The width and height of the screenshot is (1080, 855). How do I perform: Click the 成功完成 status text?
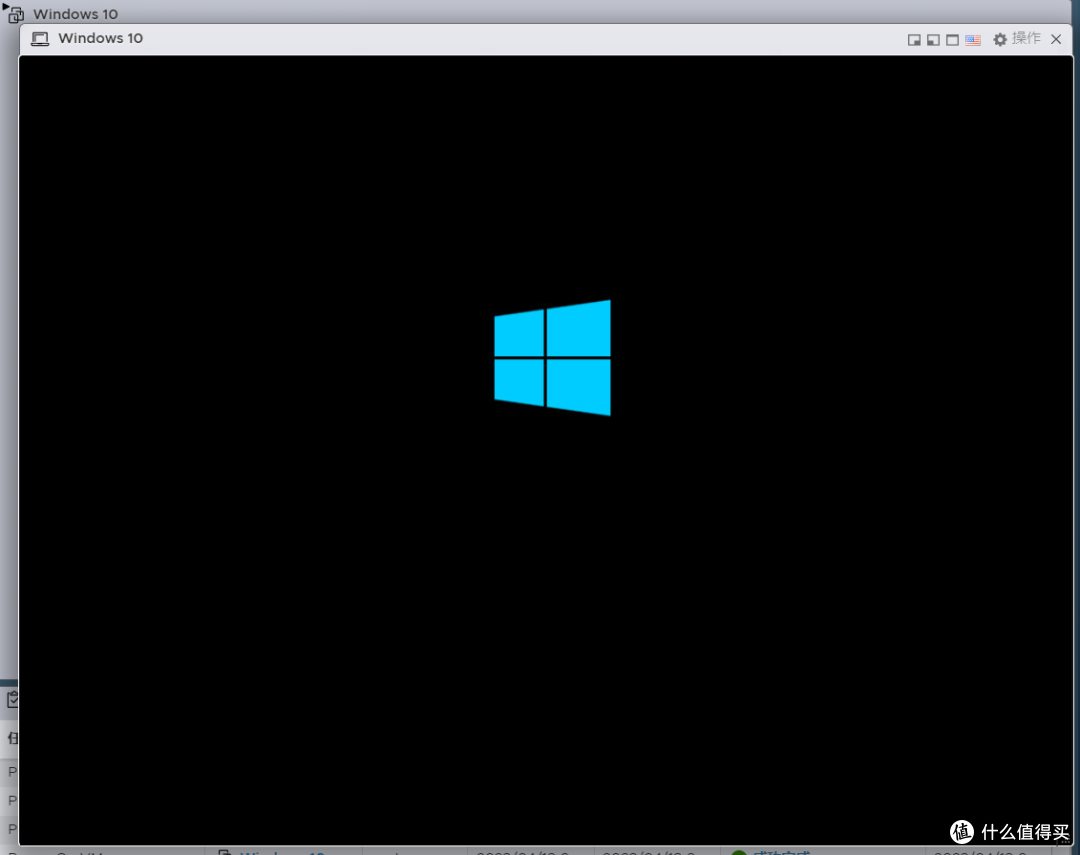tap(782, 852)
